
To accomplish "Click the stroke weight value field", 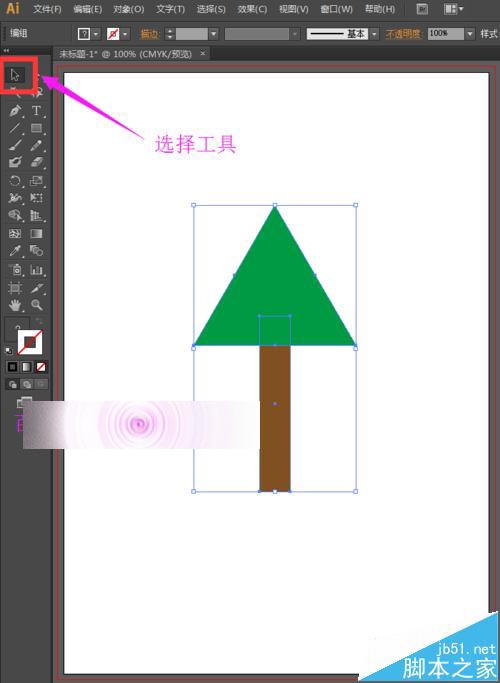I will pyautogui.click(x=192, y=34).
